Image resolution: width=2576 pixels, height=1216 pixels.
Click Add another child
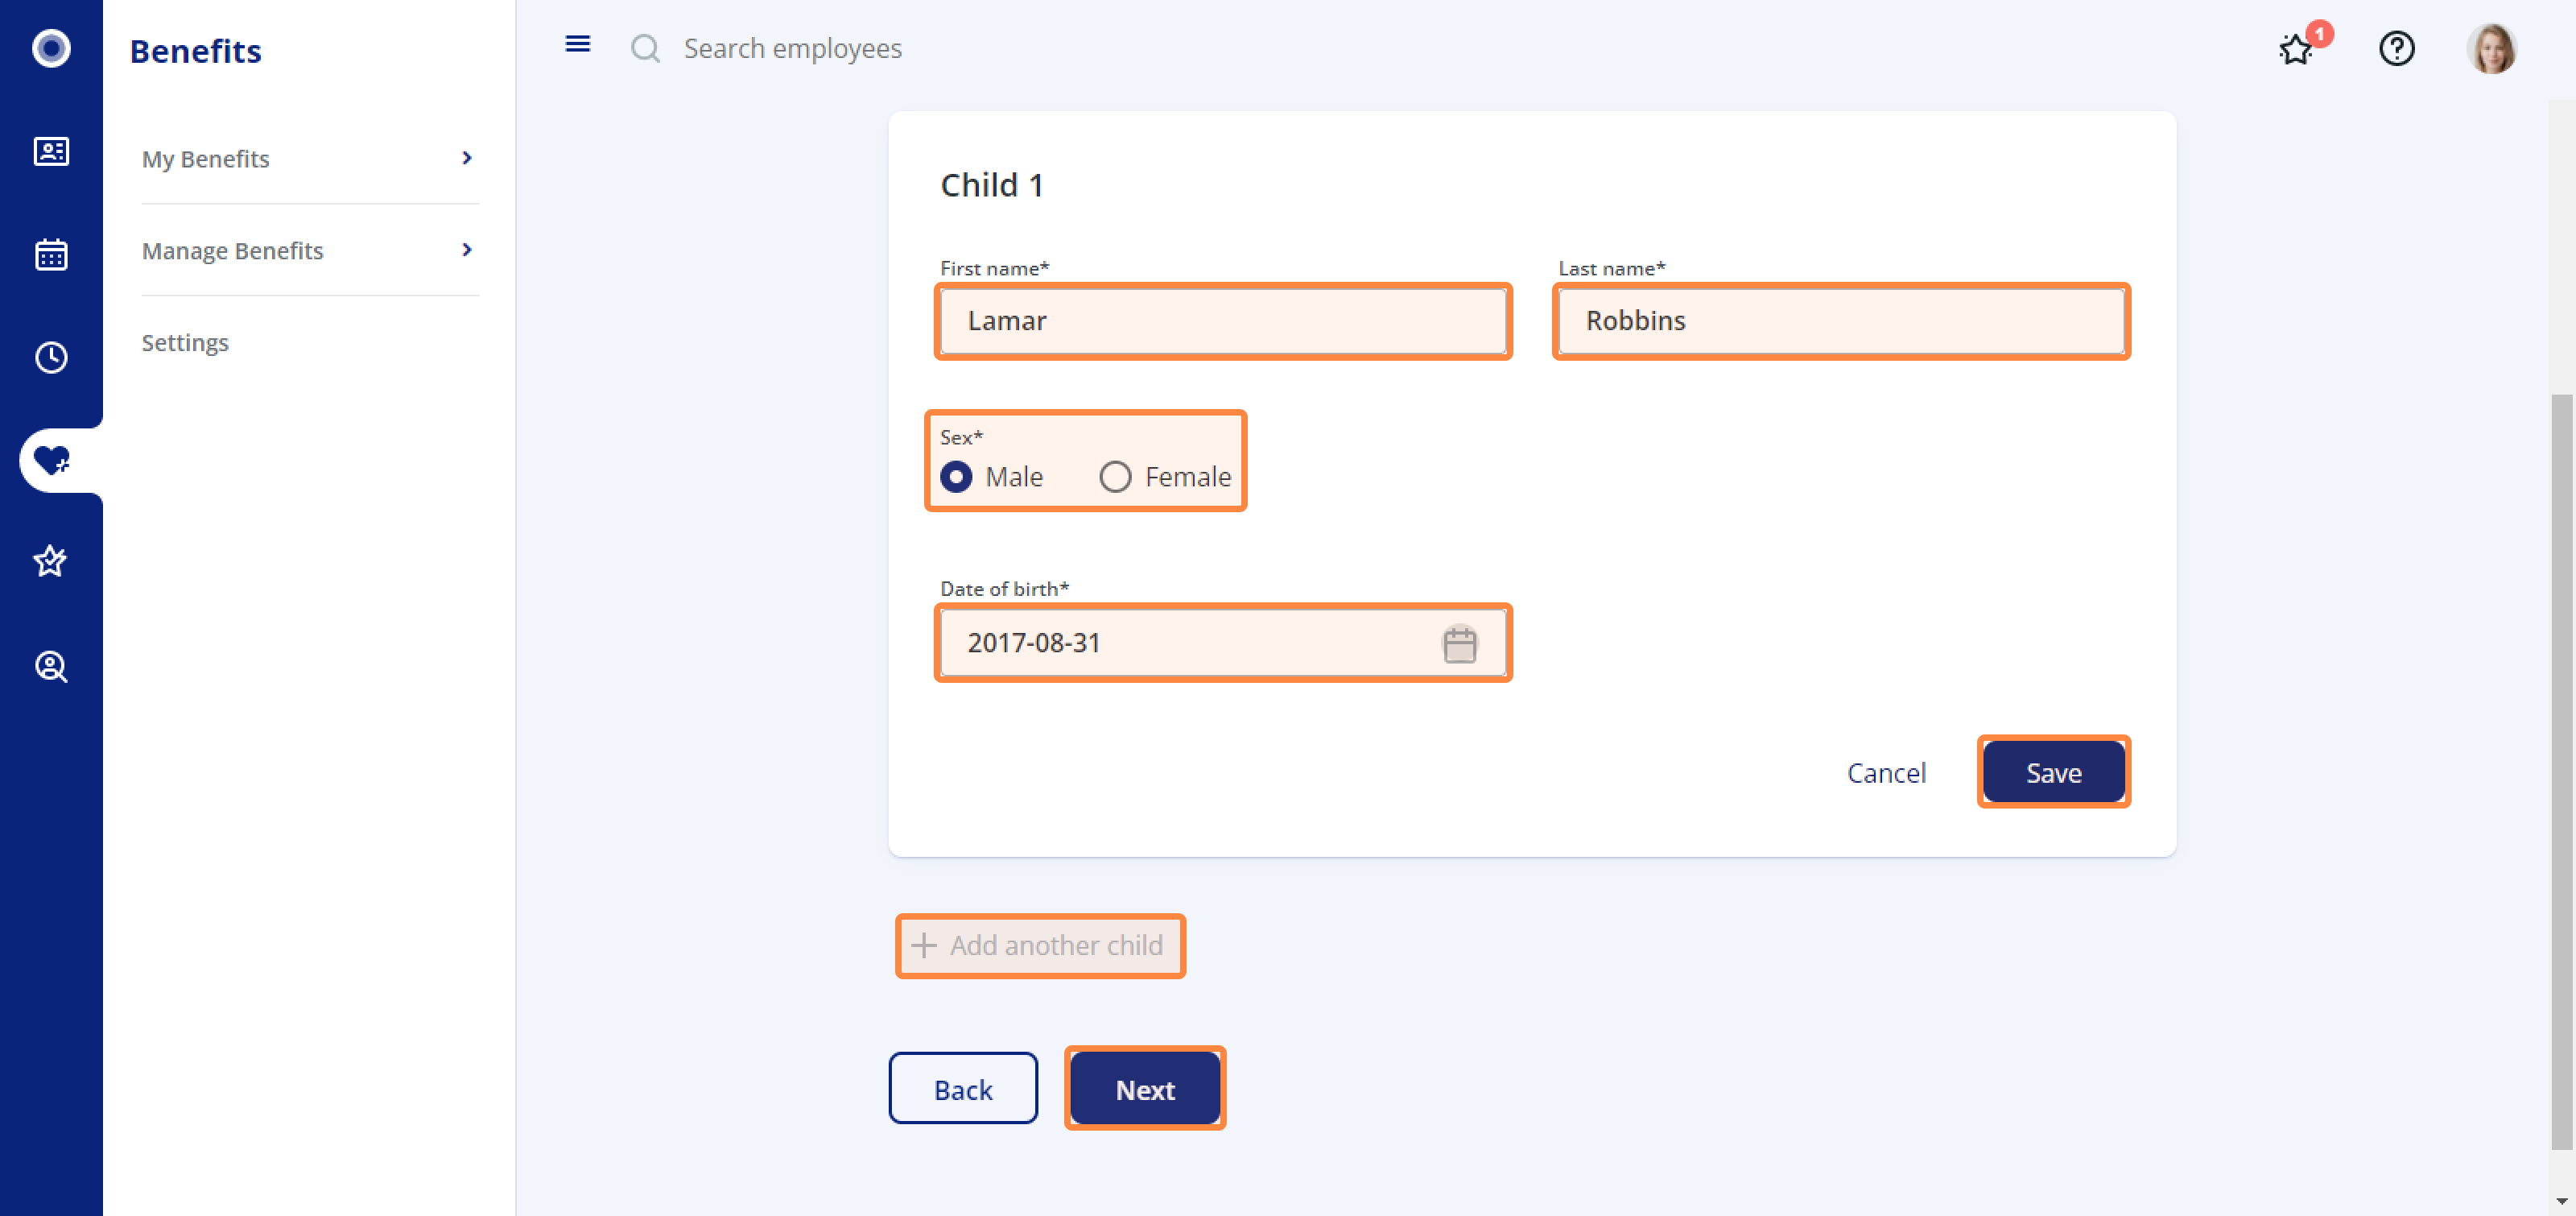[x=1040, y=945]
